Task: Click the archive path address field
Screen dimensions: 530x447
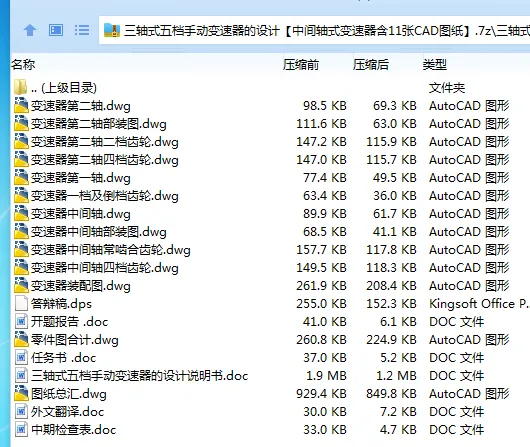Action: click(x=314, y=30)
